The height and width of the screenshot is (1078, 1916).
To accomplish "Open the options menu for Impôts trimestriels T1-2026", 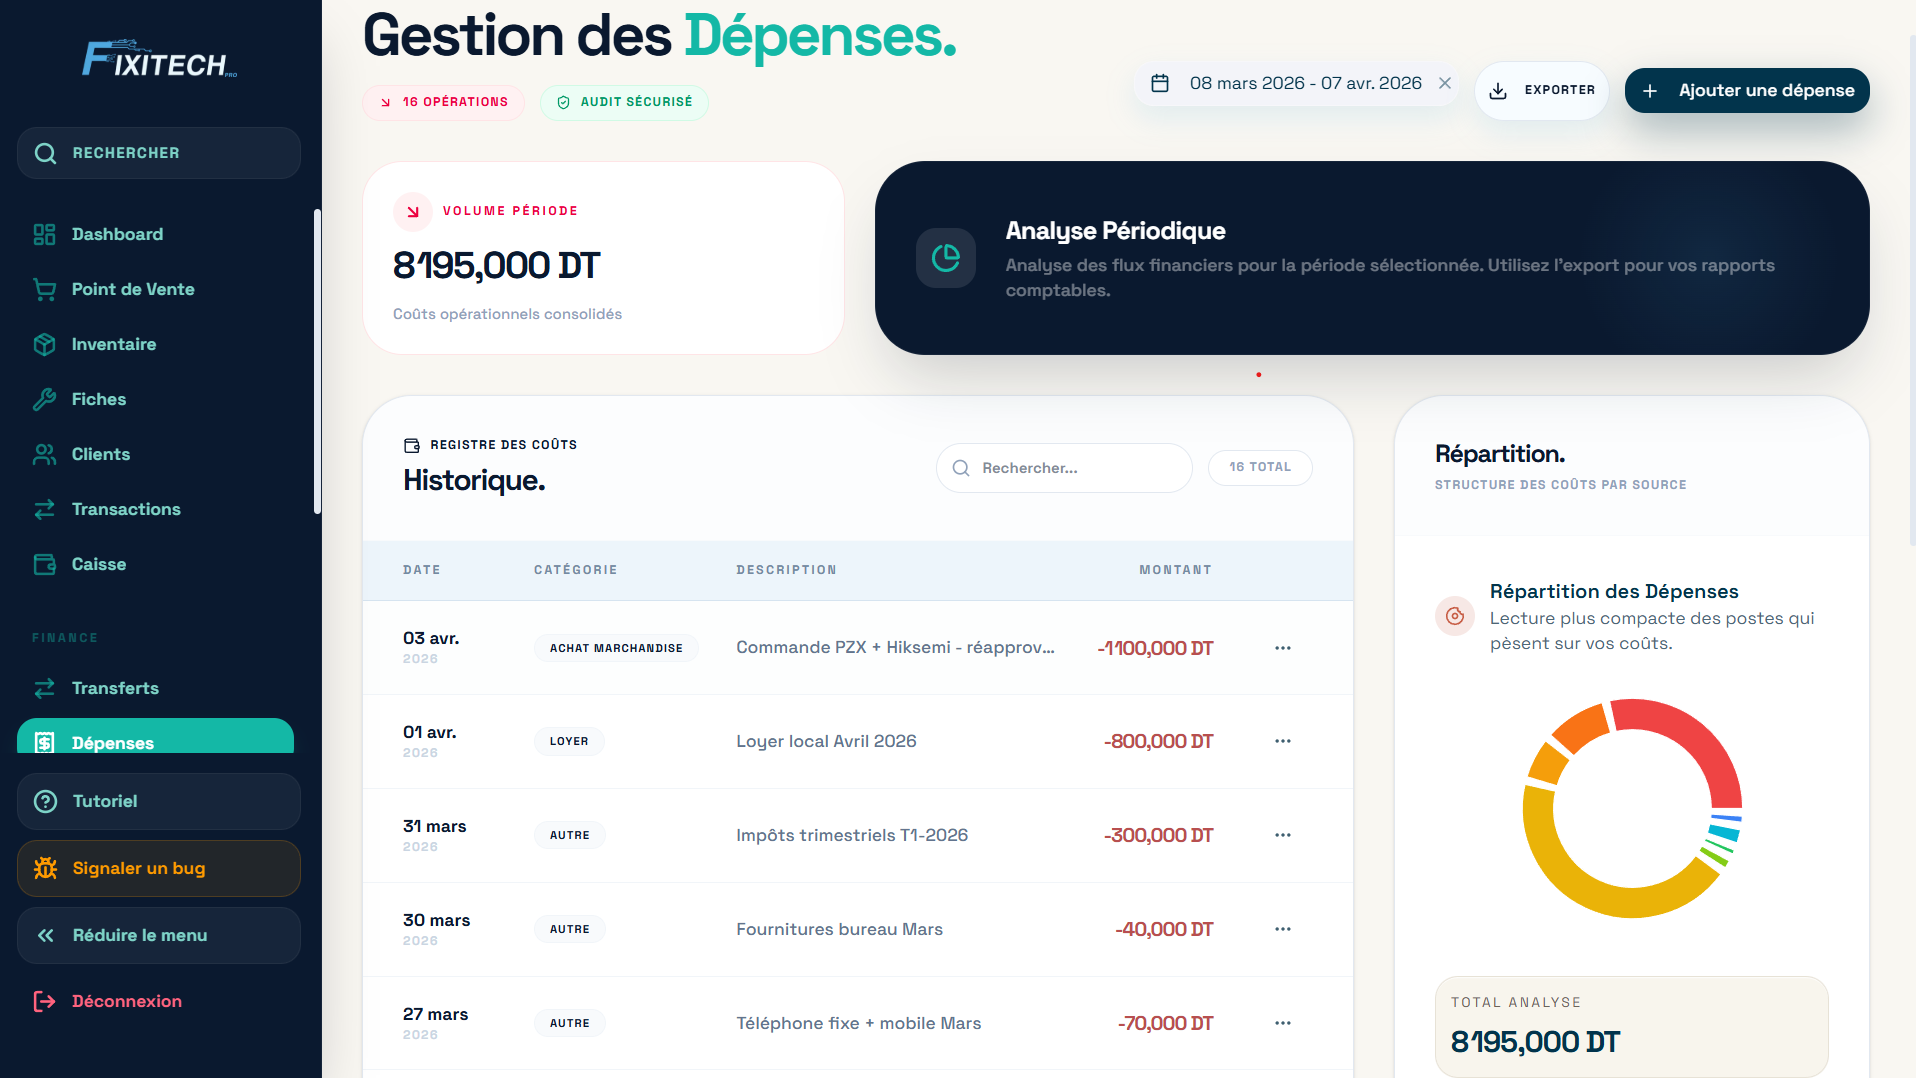I will 1283,835.
